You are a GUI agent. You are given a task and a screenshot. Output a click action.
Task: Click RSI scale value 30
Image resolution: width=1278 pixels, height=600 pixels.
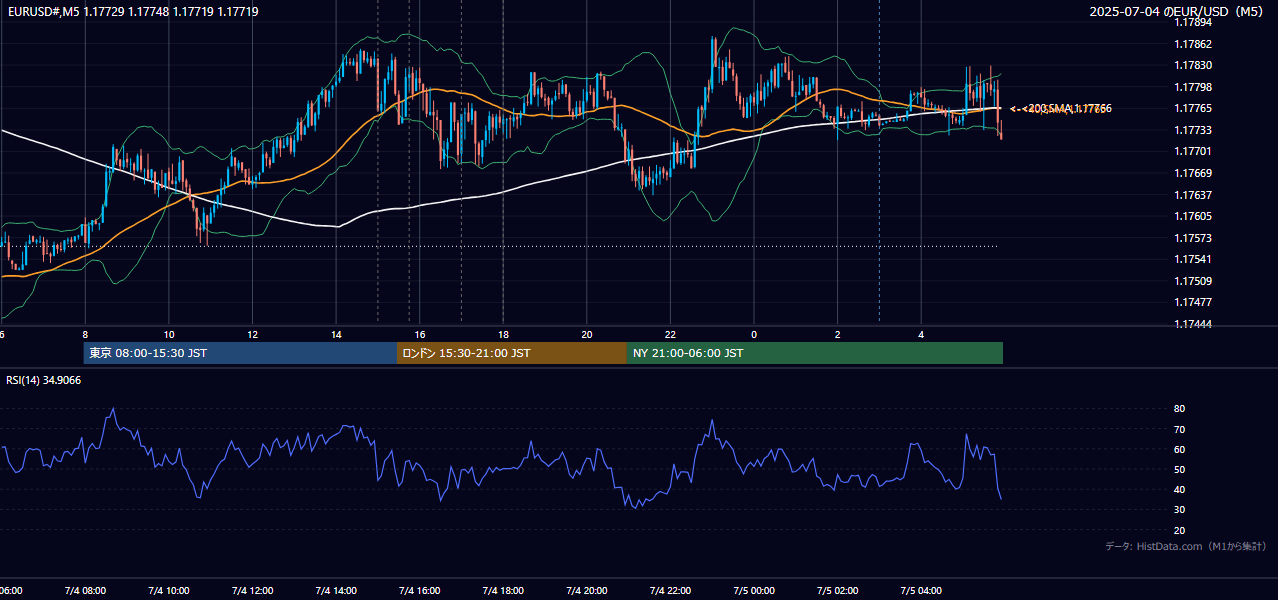tap(1180, 510)
